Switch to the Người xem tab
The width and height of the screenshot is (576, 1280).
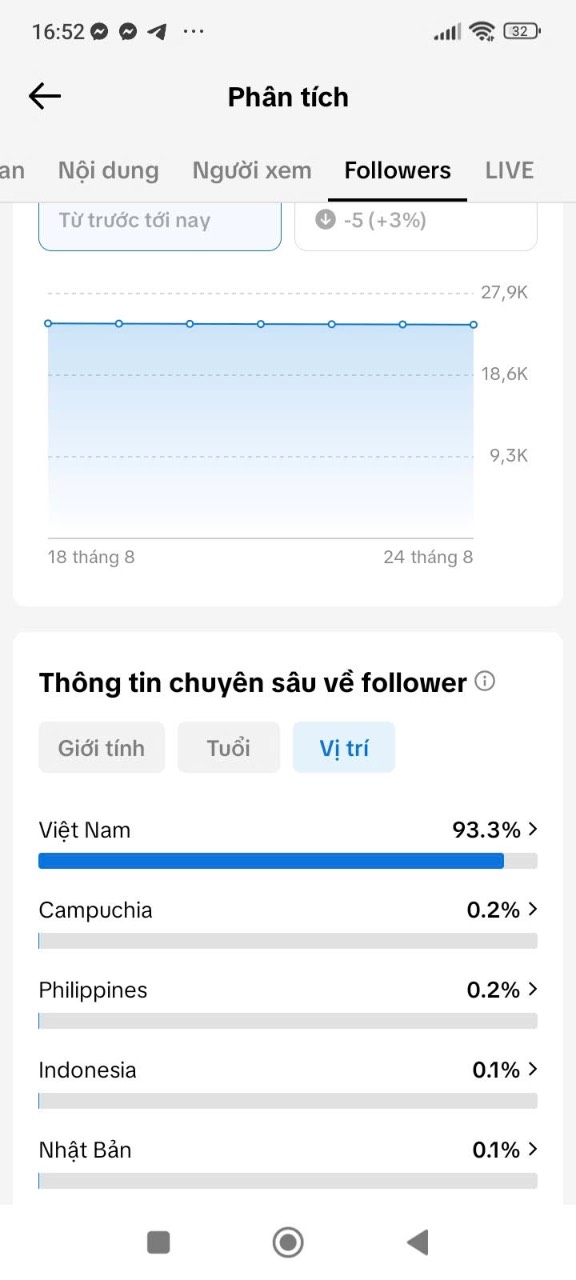point(252,170)
